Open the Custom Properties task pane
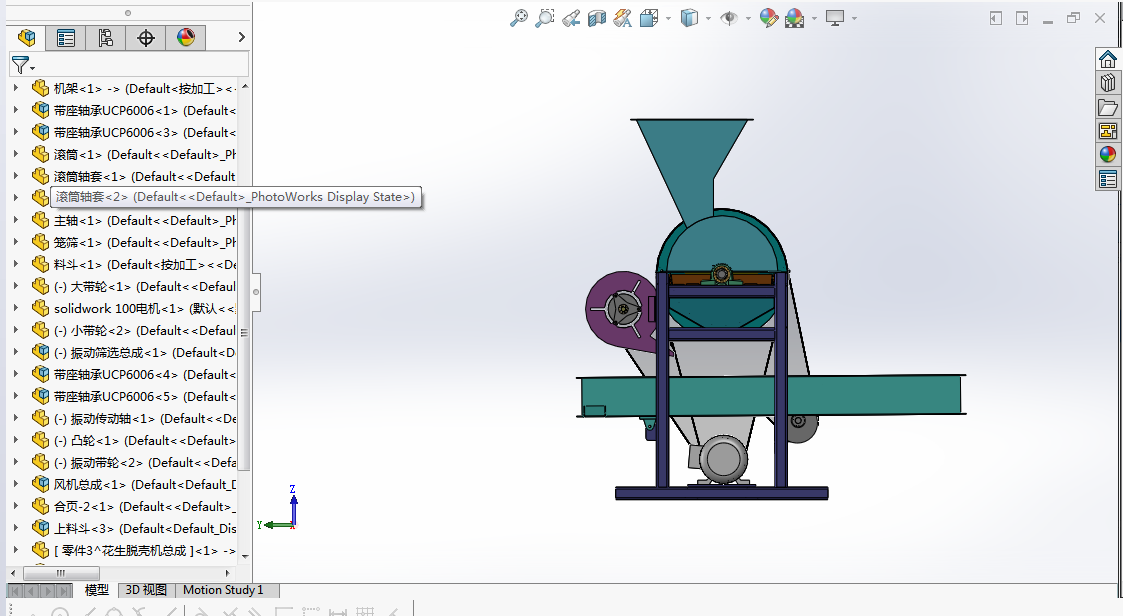This screenshot has width=1123, height=616. (x=1108, y=179)
